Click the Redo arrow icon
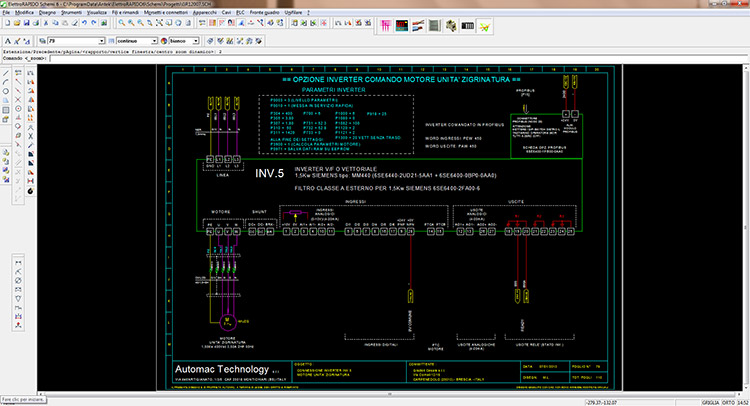This screenshot has height=406, width=750. (x=94, y=23)
